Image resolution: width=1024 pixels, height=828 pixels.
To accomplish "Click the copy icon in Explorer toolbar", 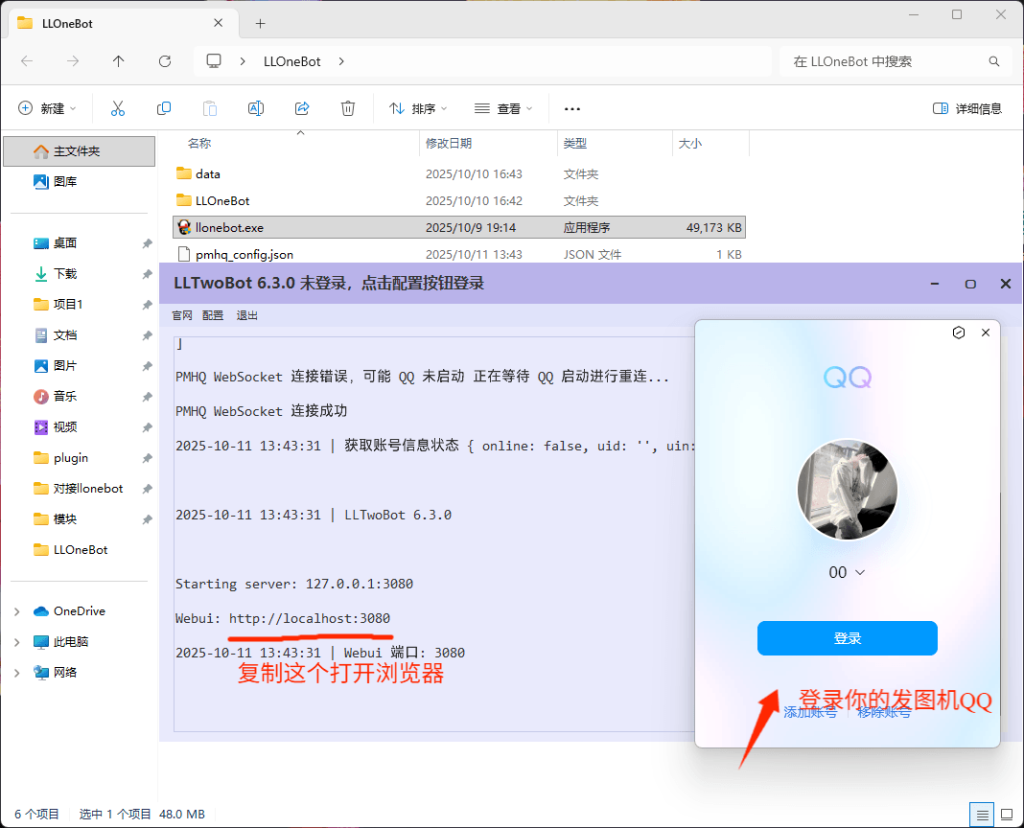I will click(x=164, y=108).
